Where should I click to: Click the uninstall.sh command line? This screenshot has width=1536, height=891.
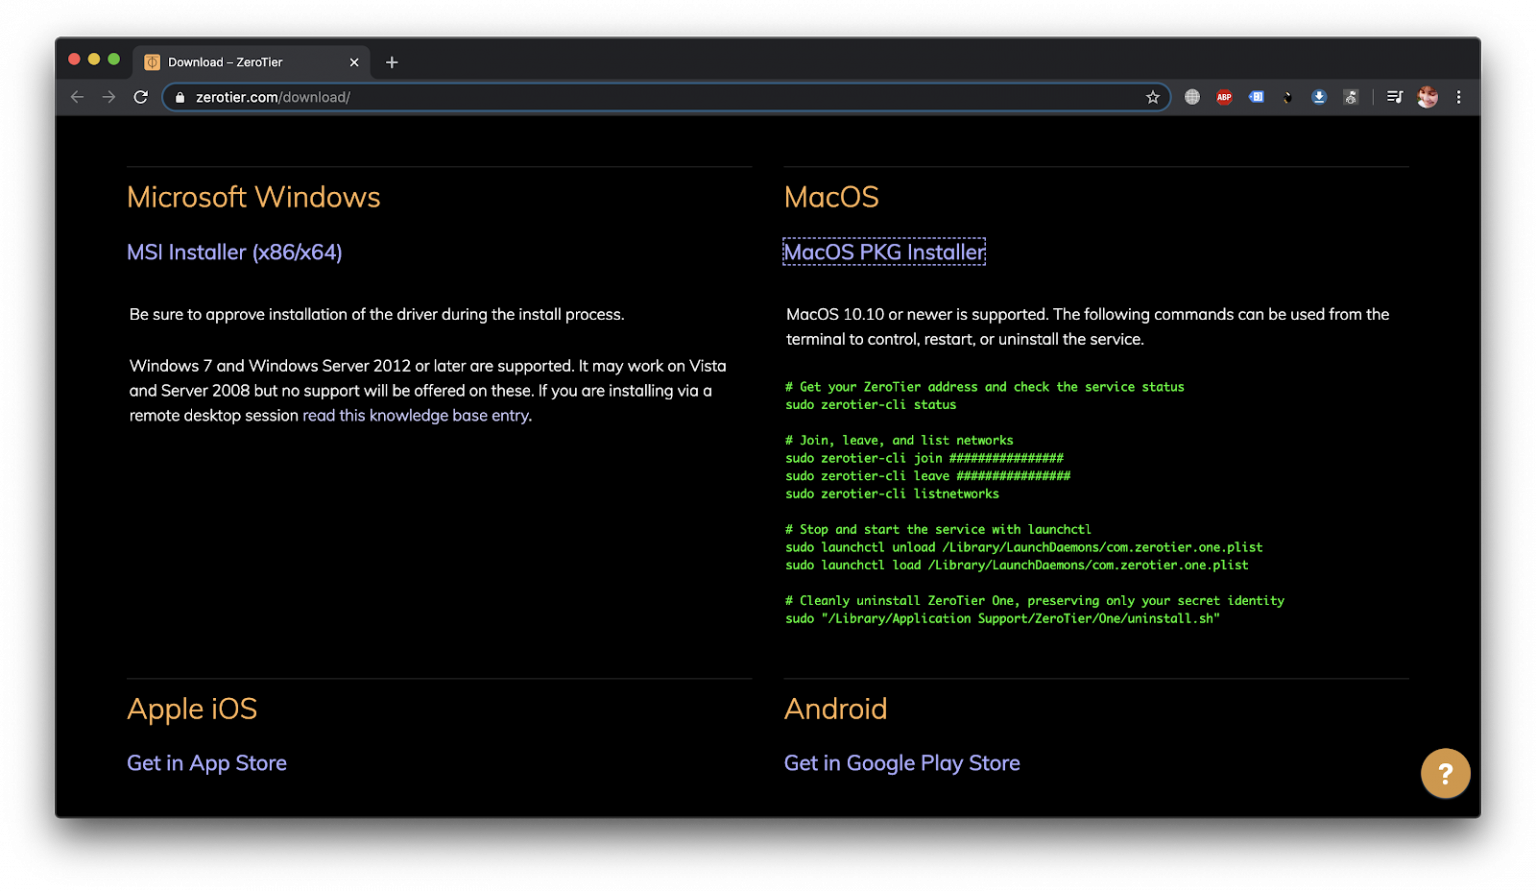click(1003, 619)
